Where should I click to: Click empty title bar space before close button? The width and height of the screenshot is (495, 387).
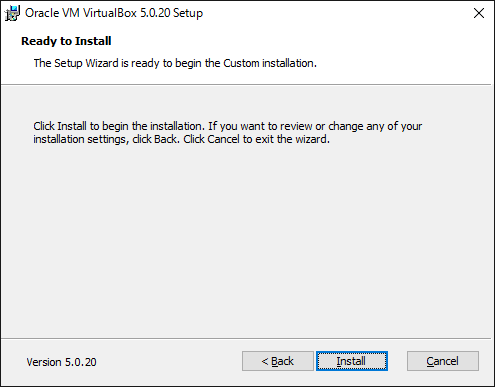(x=333, y=13)
